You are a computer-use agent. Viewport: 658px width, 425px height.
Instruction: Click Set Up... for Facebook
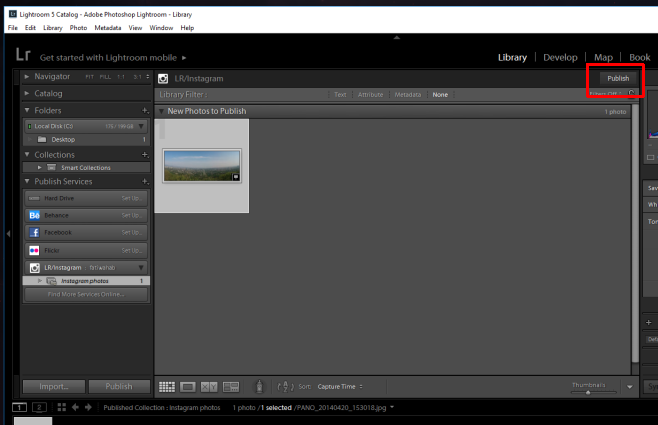[x=132, y=232]
